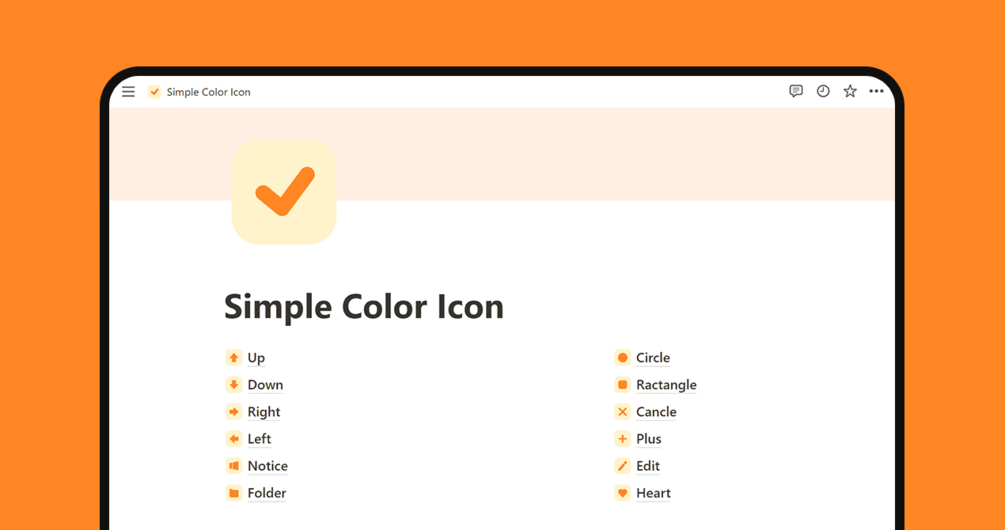Click the large checkmark page icon
The width and height of the screenshot is (1005, 530).
284,192
